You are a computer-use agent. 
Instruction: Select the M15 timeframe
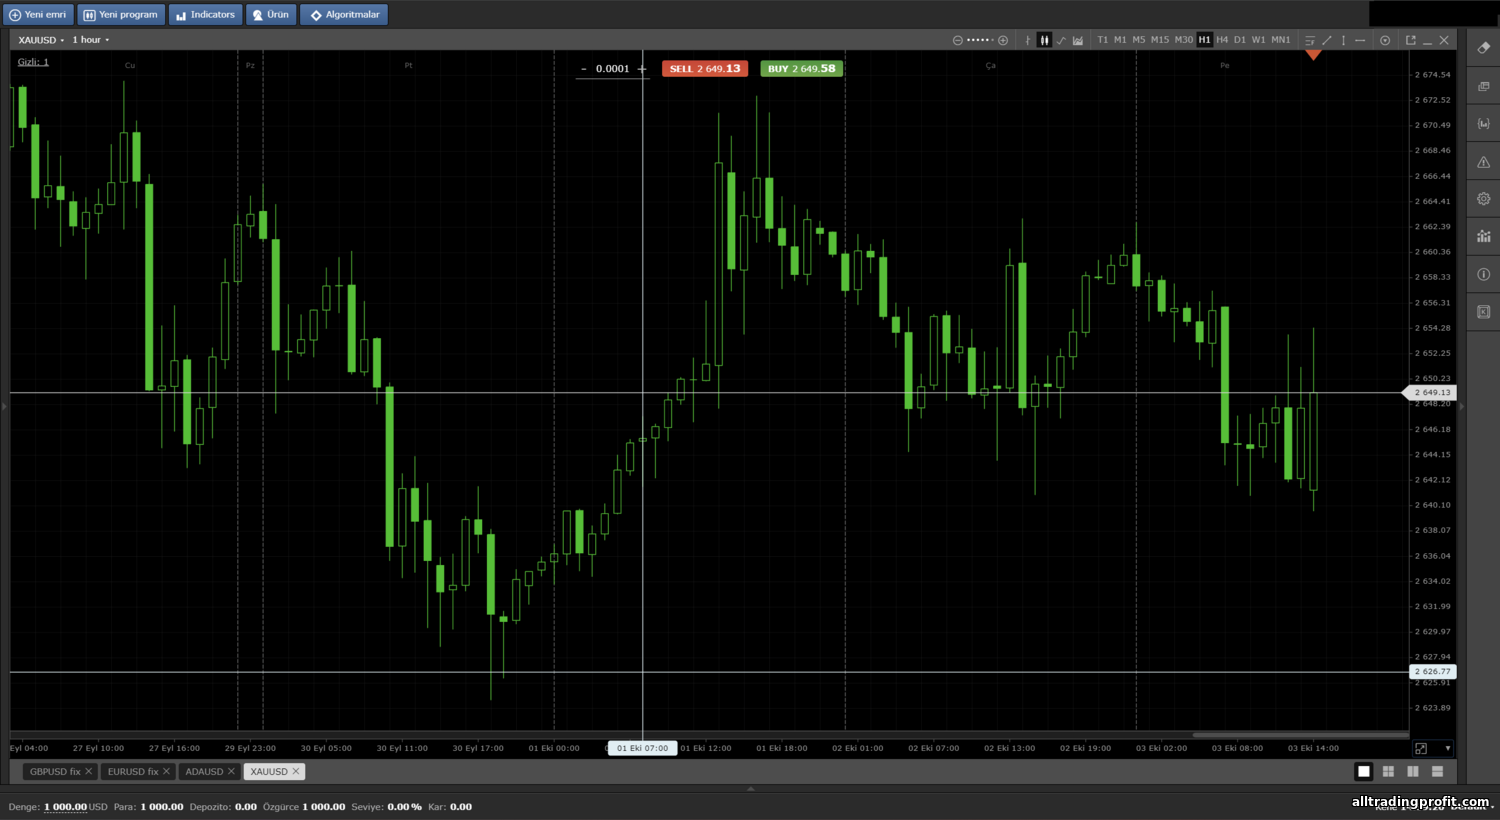click(1160, 40)
